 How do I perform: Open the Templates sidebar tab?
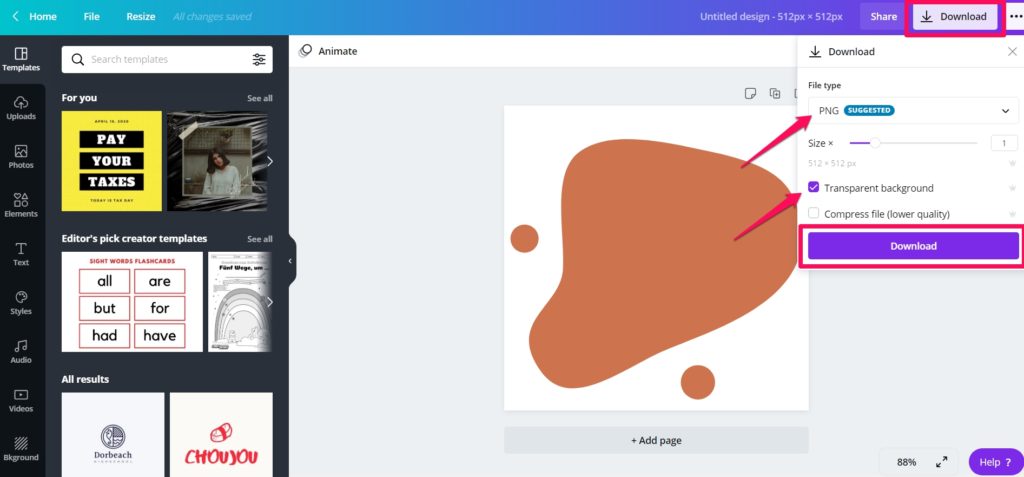tap(21, 59)
